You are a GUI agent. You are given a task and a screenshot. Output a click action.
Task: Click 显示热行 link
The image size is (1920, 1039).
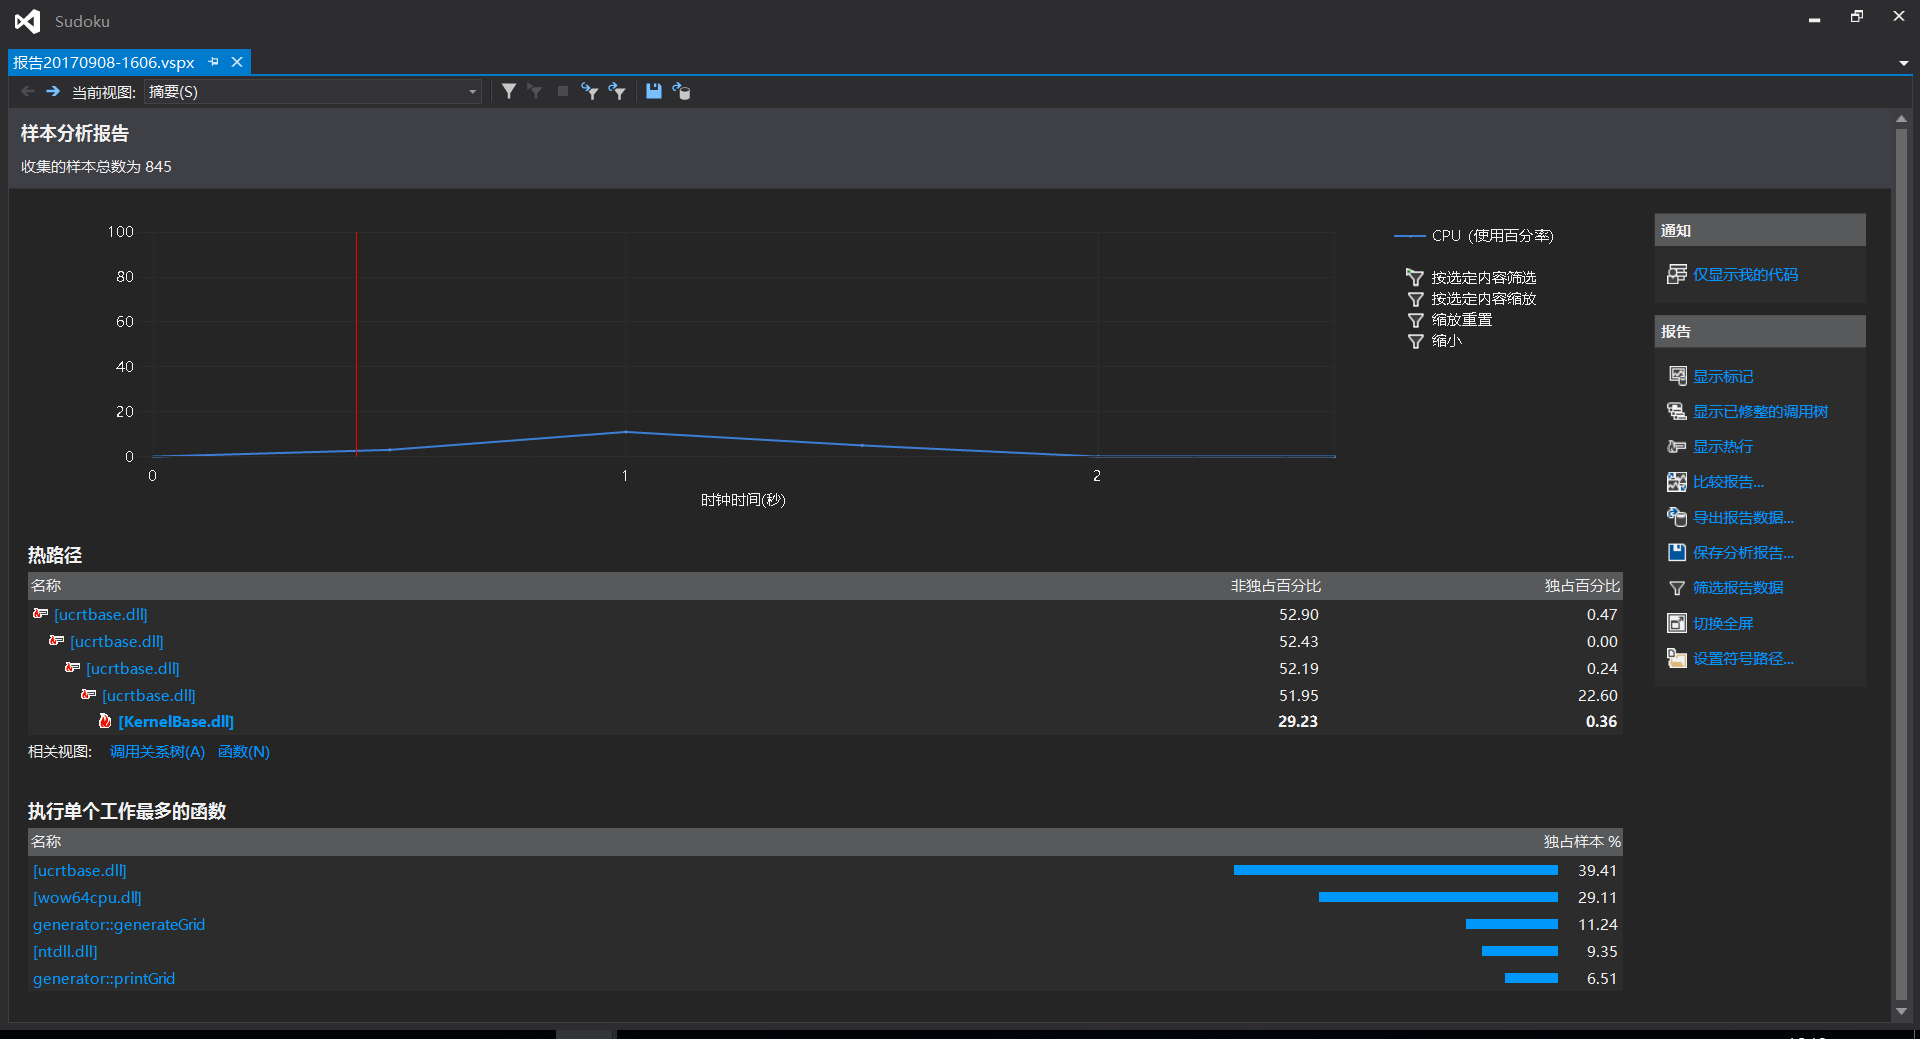(x=1723, y=446)
